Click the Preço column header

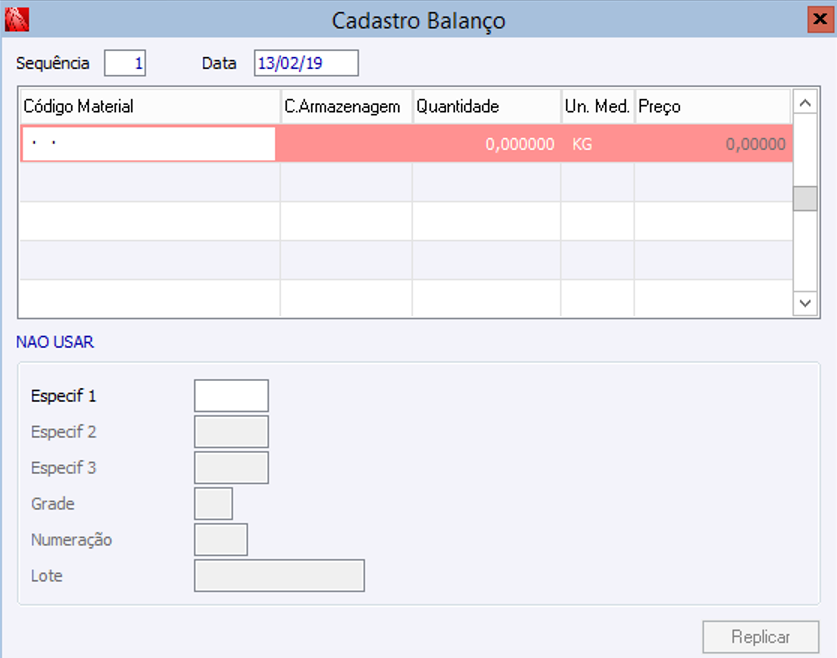click(713, 106)
